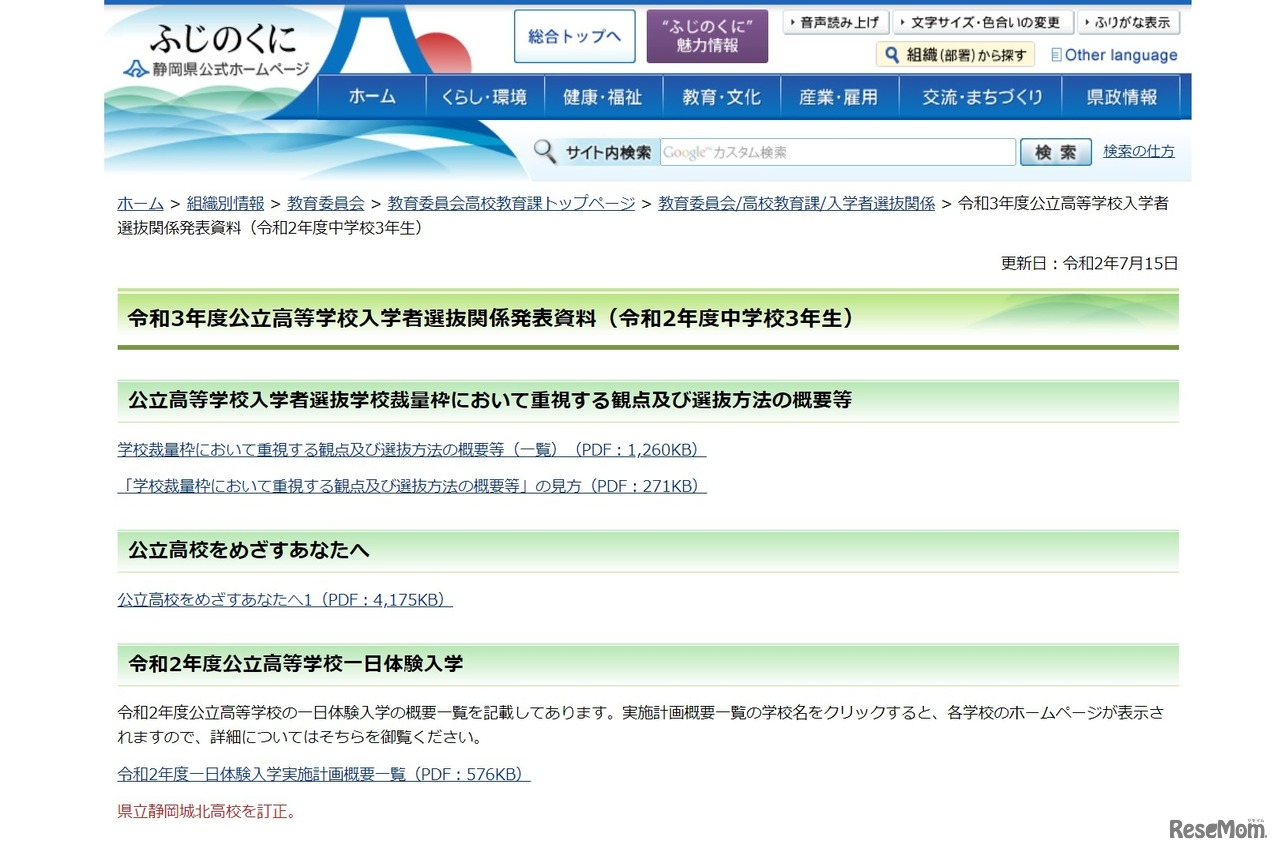Focus the Google custom search field
The width and height of the screenshot is (1280, 852).
(x=837, y=152)
